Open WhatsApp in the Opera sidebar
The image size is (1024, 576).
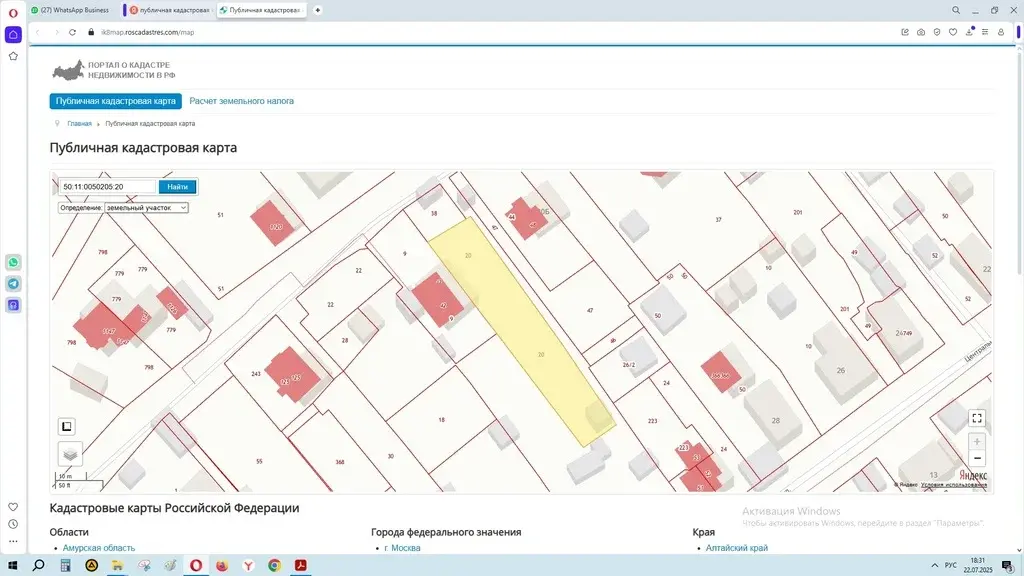[13, 262]
